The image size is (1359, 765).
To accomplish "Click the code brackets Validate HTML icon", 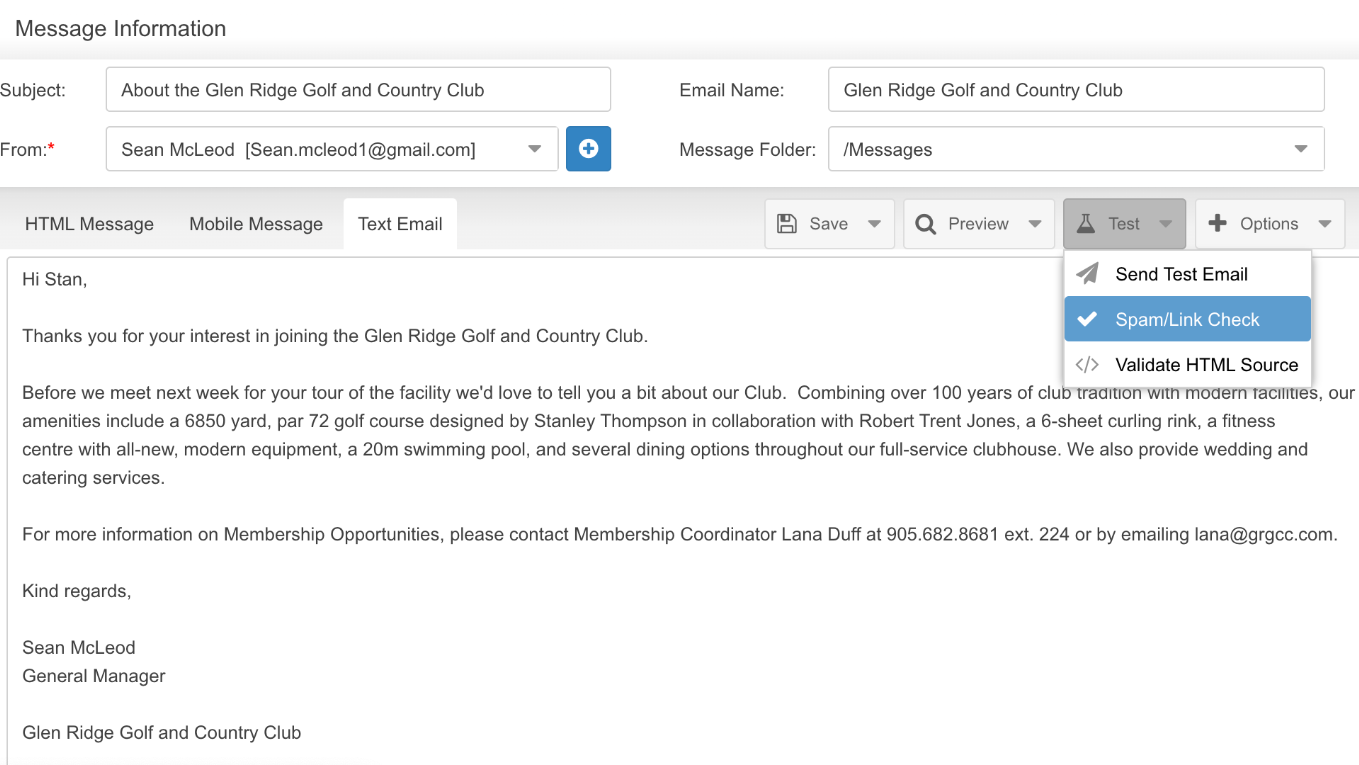I will click(1087, 365).
